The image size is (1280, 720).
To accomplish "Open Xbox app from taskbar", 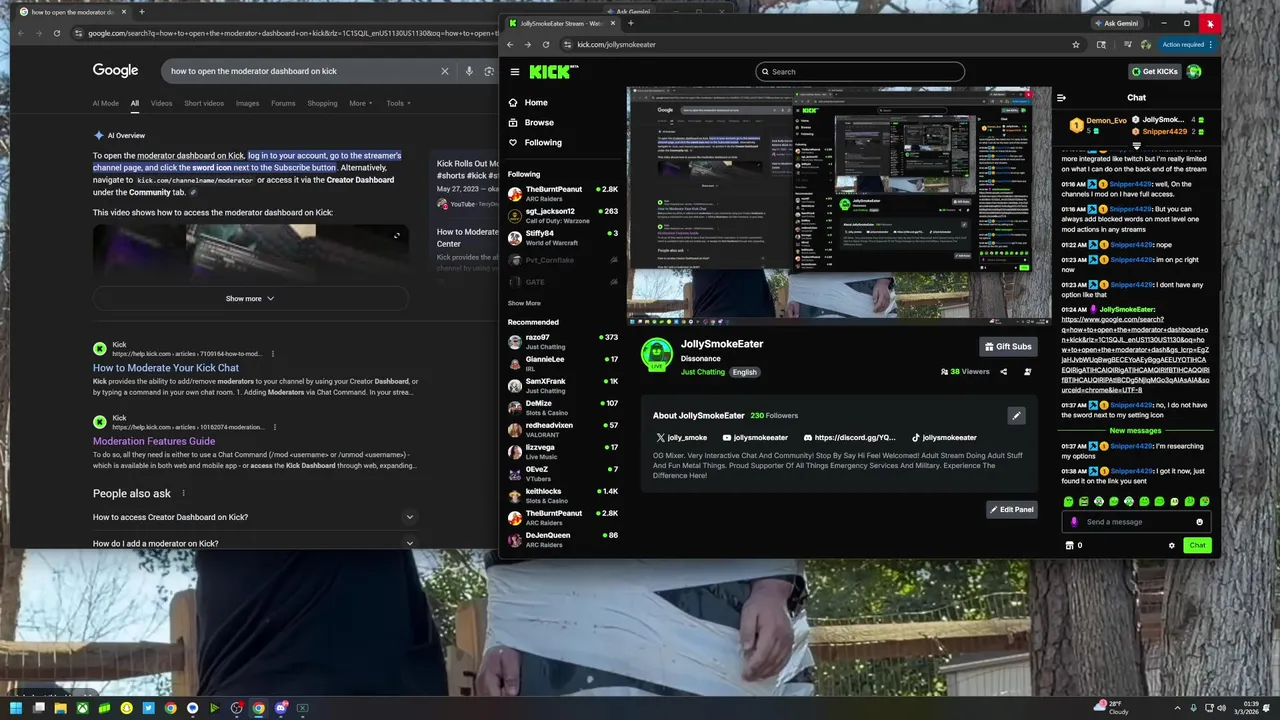I will pyautogui.click(x=82, y=708).
